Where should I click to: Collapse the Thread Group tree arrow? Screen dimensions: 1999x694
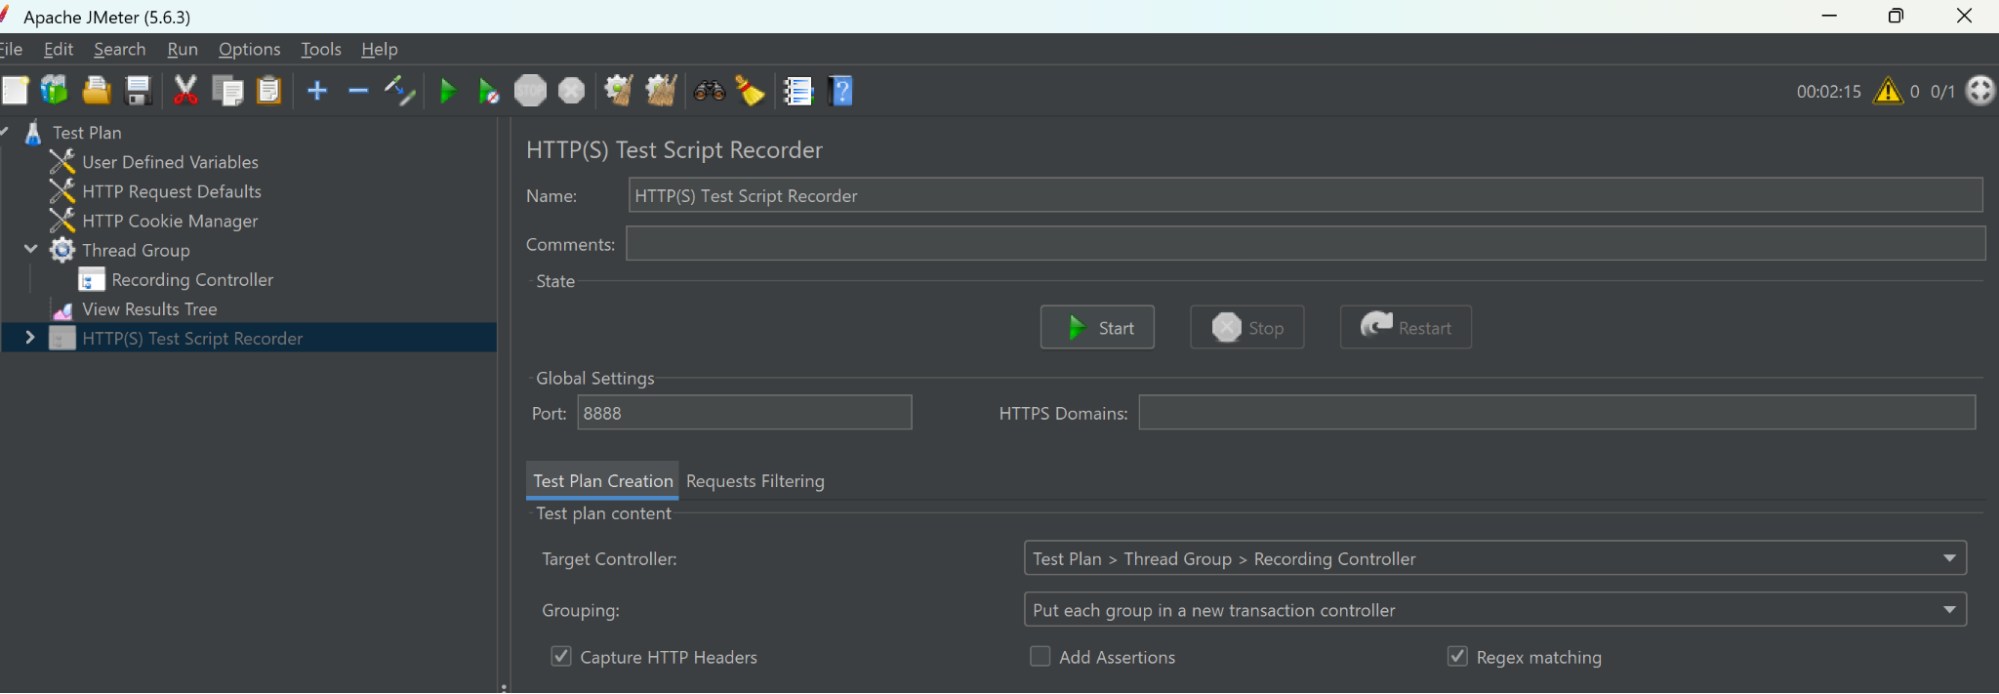[30, 249]
